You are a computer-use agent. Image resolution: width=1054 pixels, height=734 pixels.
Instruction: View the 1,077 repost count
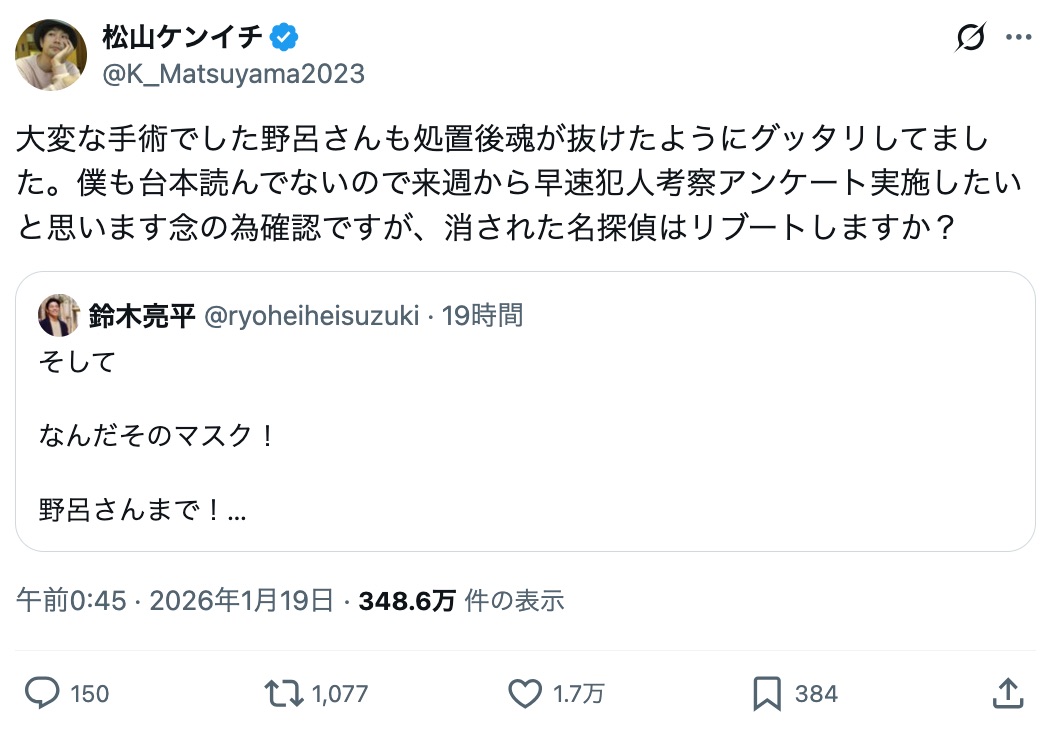[x=340, y=693]
